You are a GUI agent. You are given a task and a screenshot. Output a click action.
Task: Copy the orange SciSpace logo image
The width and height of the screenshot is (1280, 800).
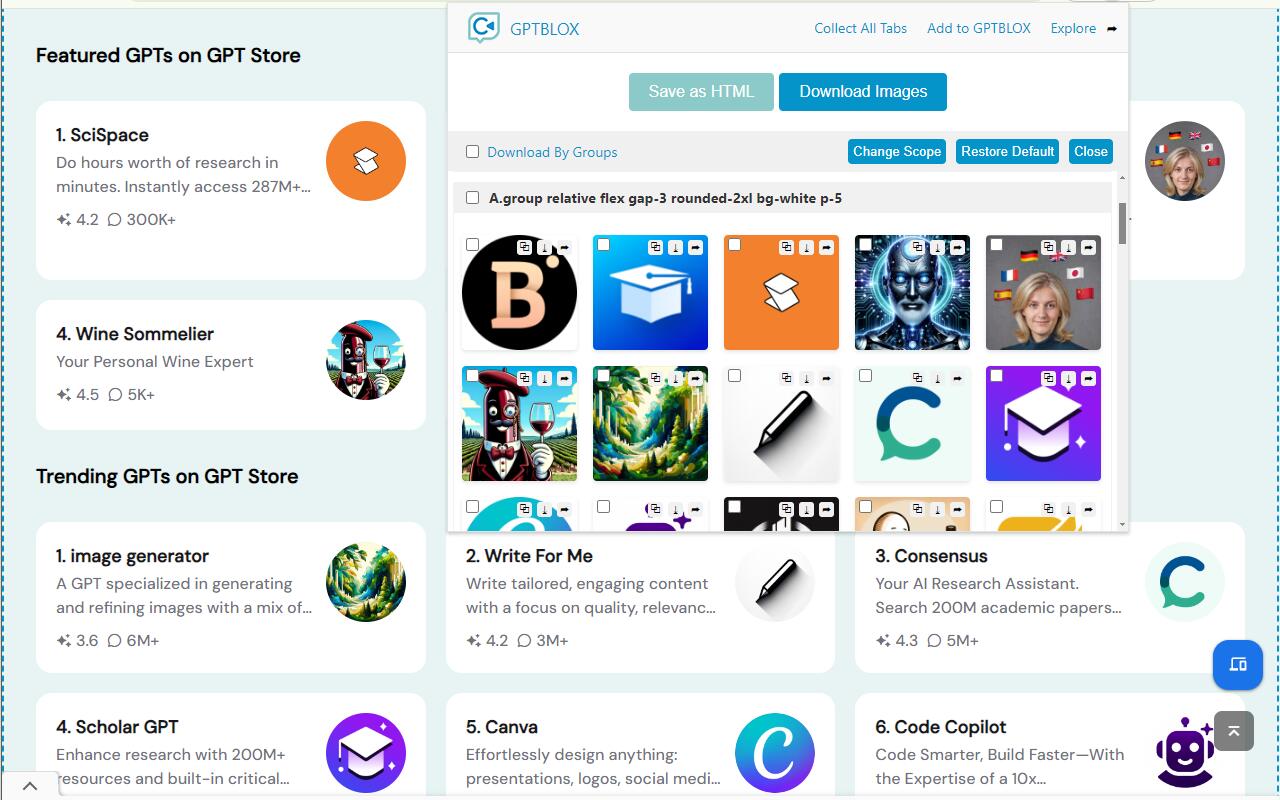tap(787, 247)
